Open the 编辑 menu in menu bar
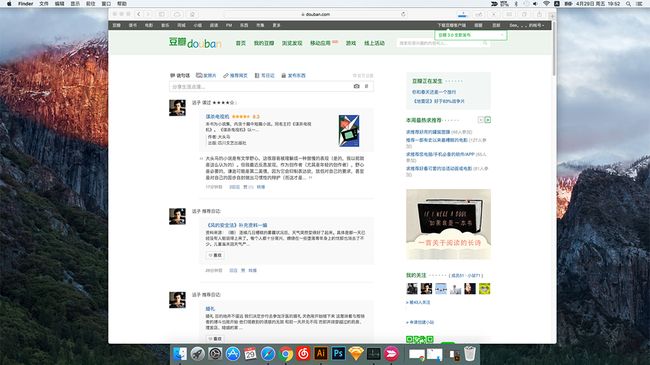Viewport: 650px width, 365px height. pos(59,3)
